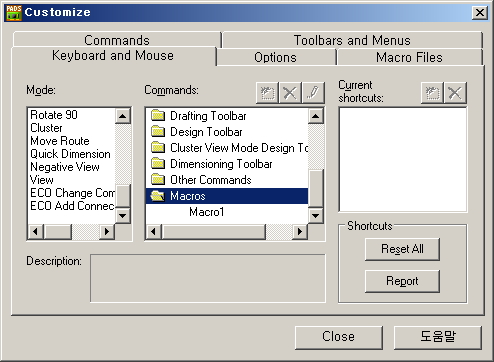Switch to the Commands tab
The height and width of the screenshot is (362, 494).
[117, 40]
